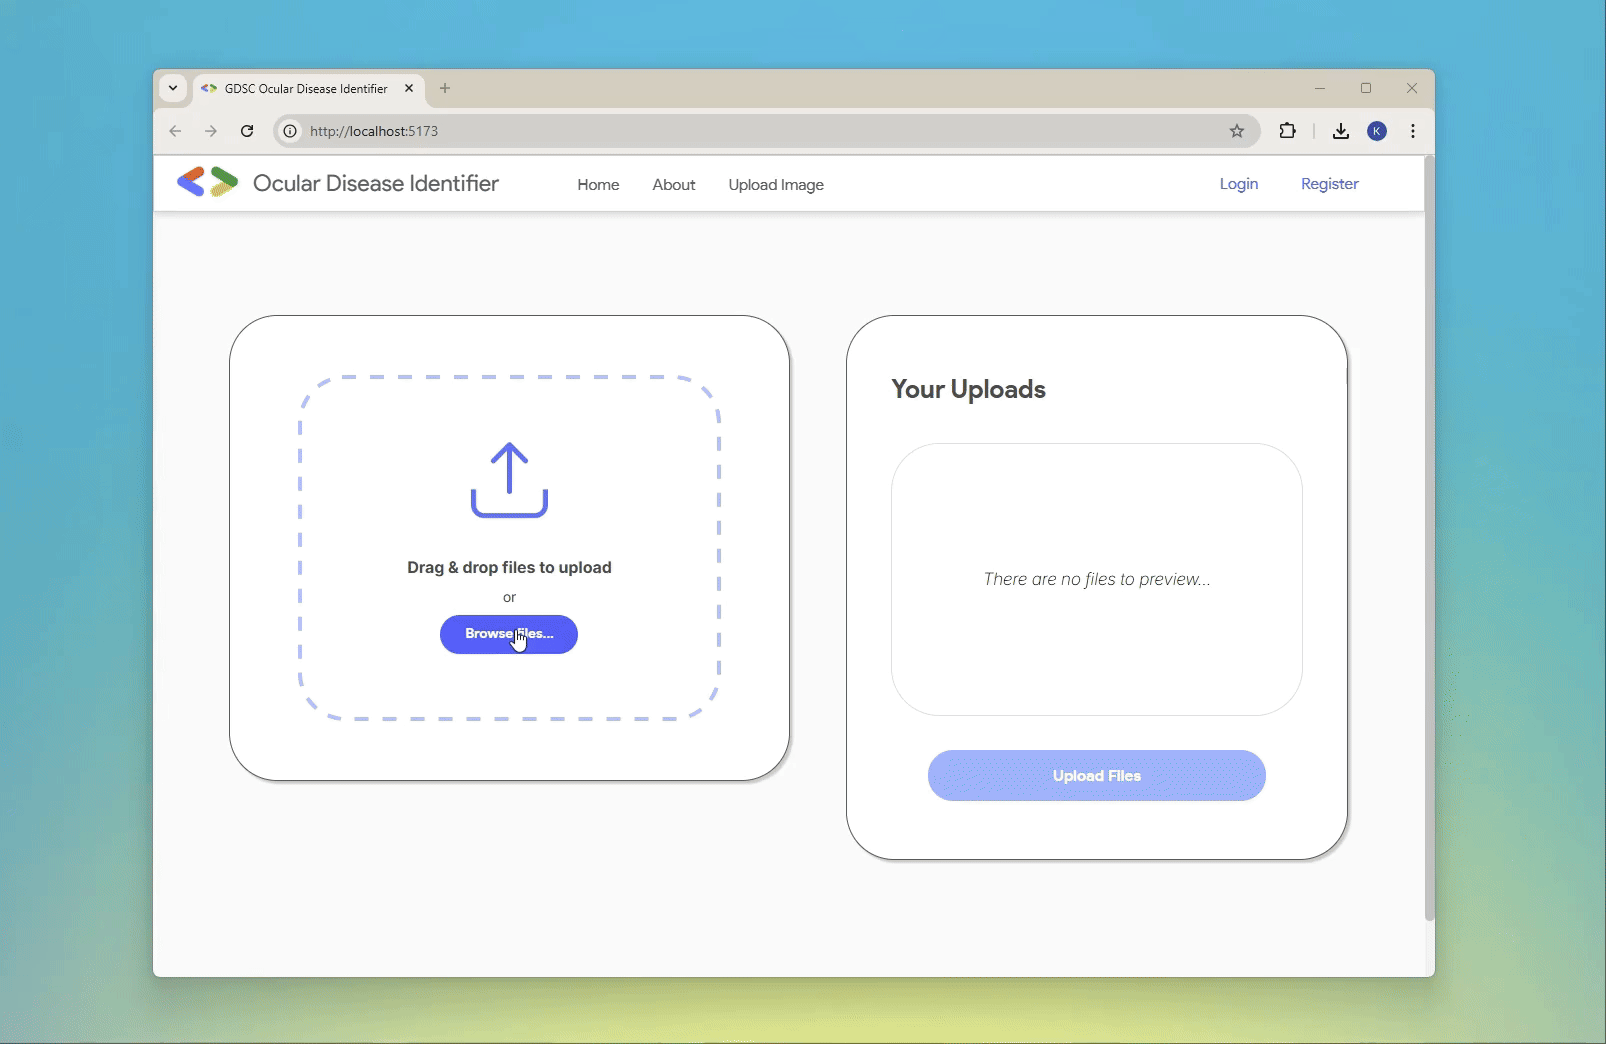The height and width of the screenshot is (1044, 1606).
Task: Bookmark this page with the star icon
Action: click(x=1237, y=131)
